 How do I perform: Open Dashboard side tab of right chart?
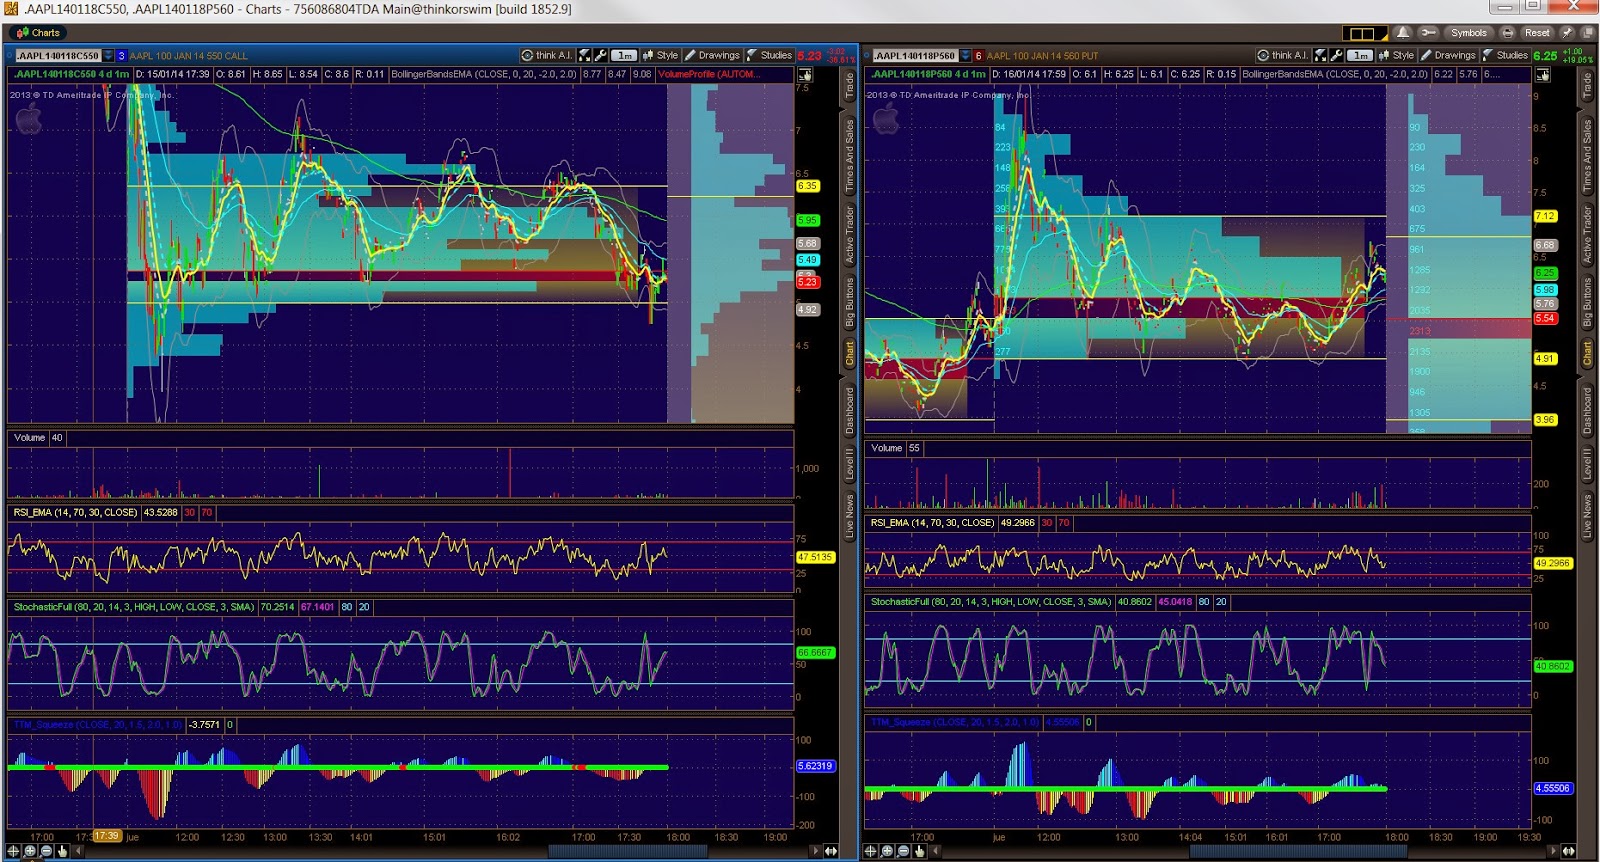click(1586, 410)
